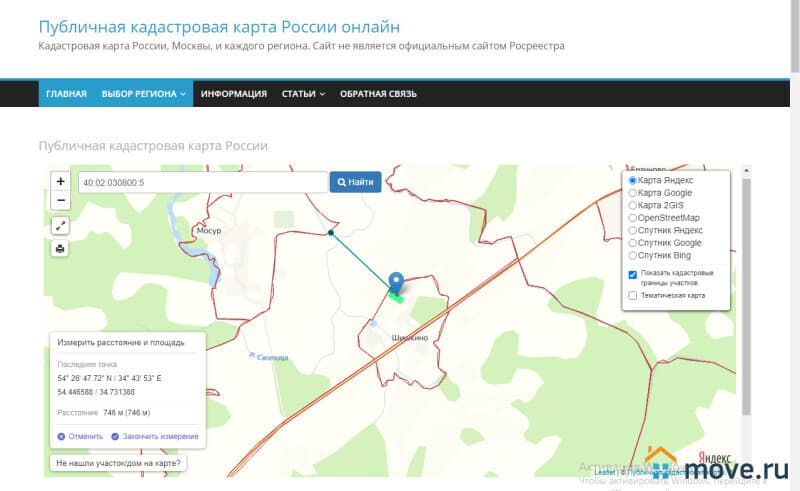Toggle fullscreen map view
The width and height of the screenshot is (800, 491).
pos(60,226)
